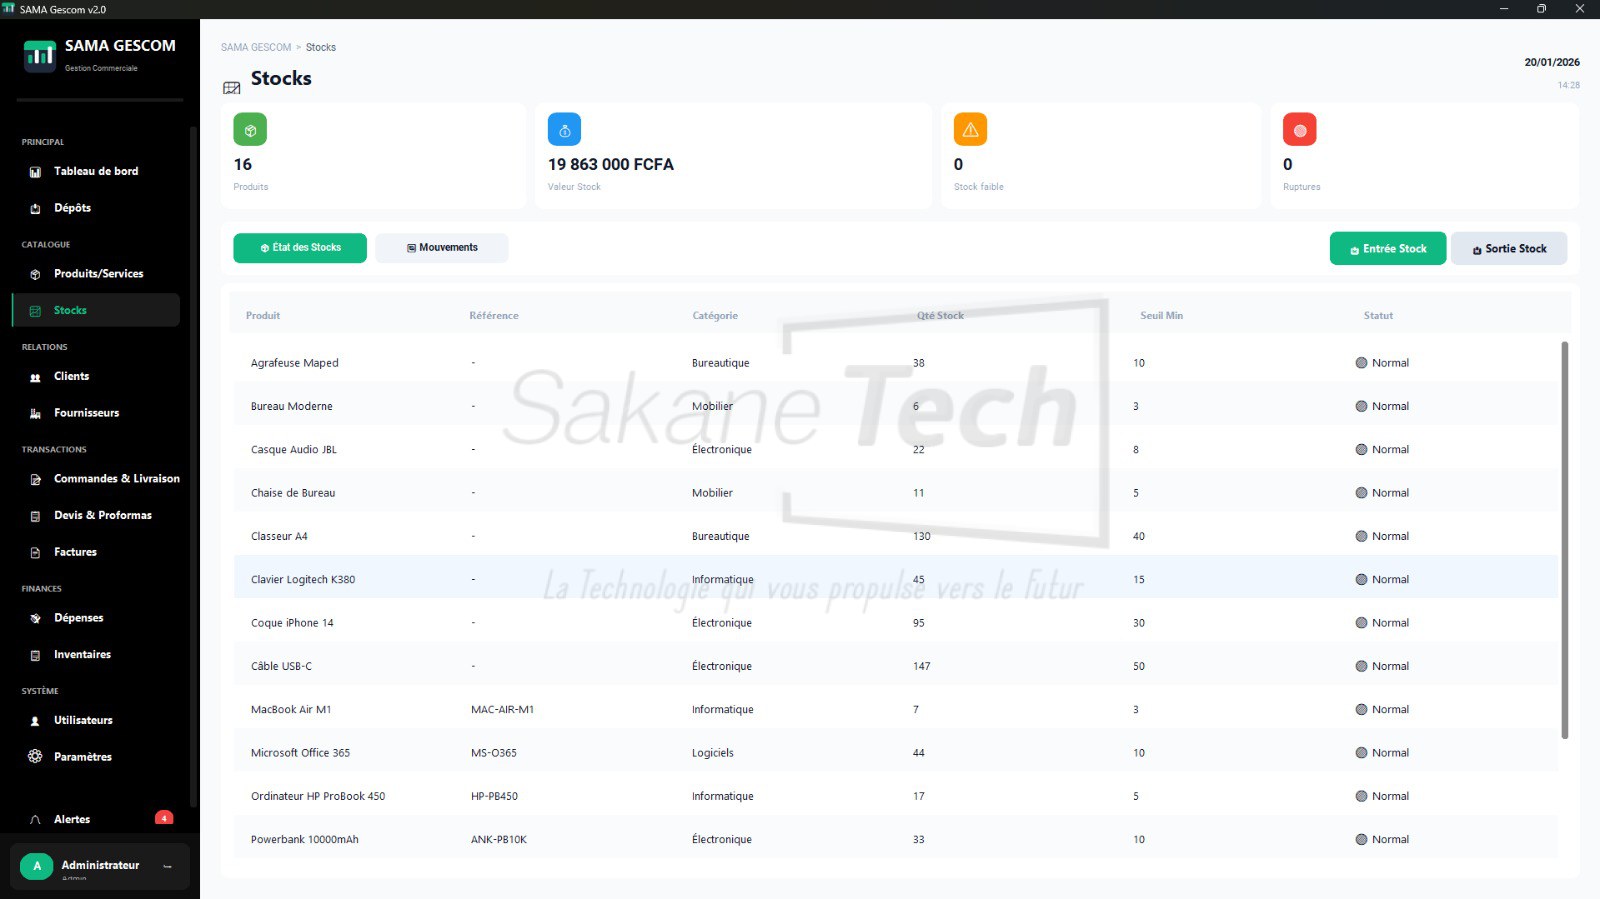Open Produits/Services in the sidebar
The image size is (1600, 899).
(x=96, y=274)
